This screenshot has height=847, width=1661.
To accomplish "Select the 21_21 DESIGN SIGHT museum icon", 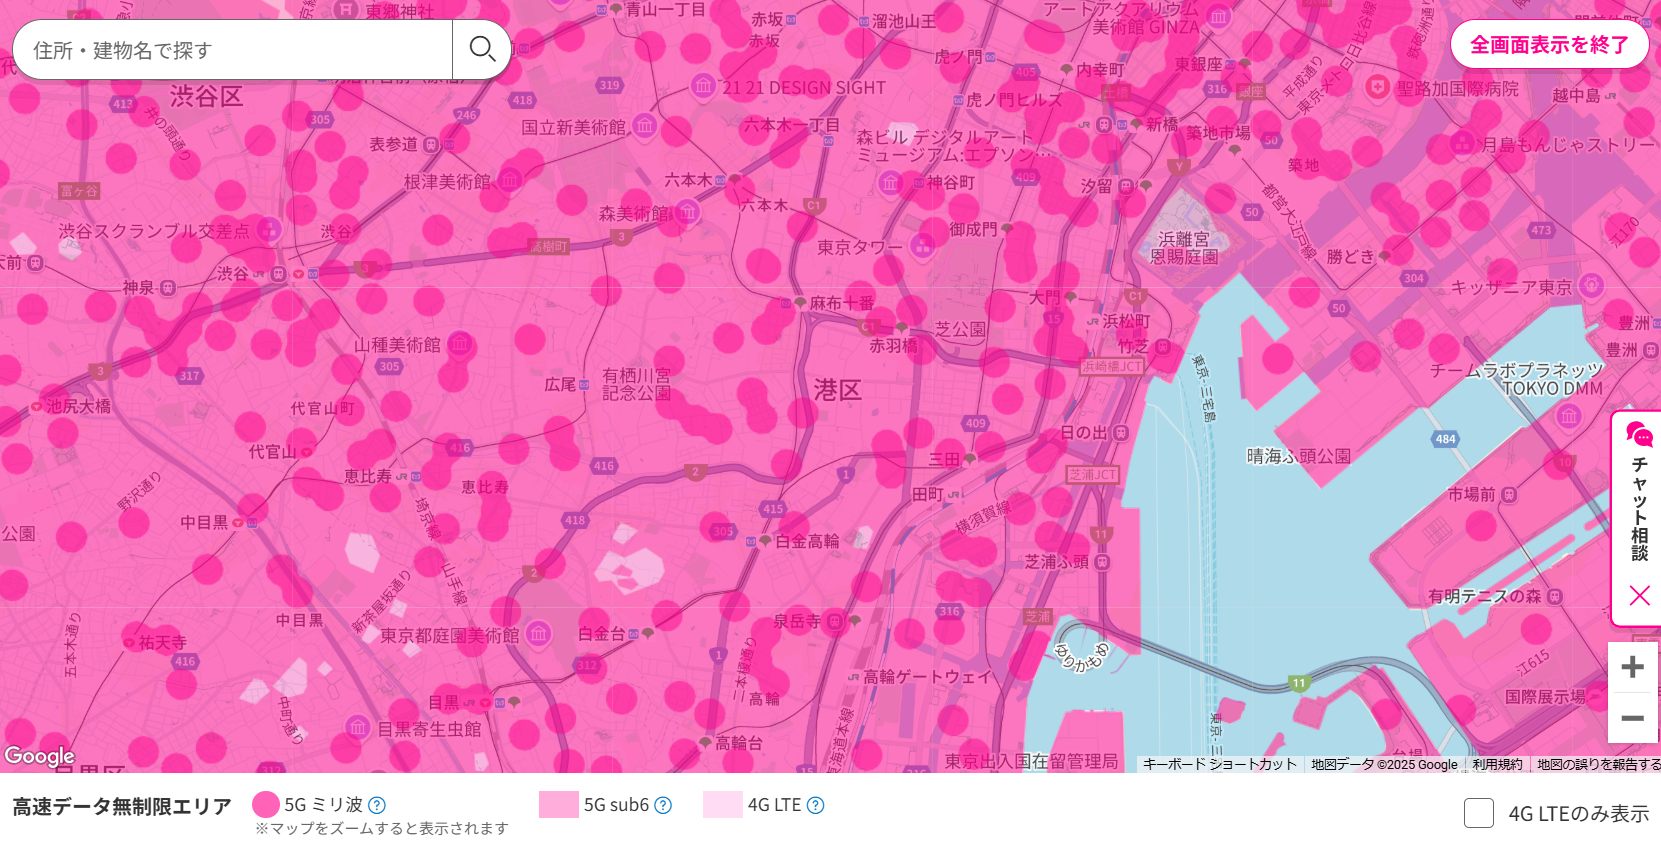I will pos(703,86).
